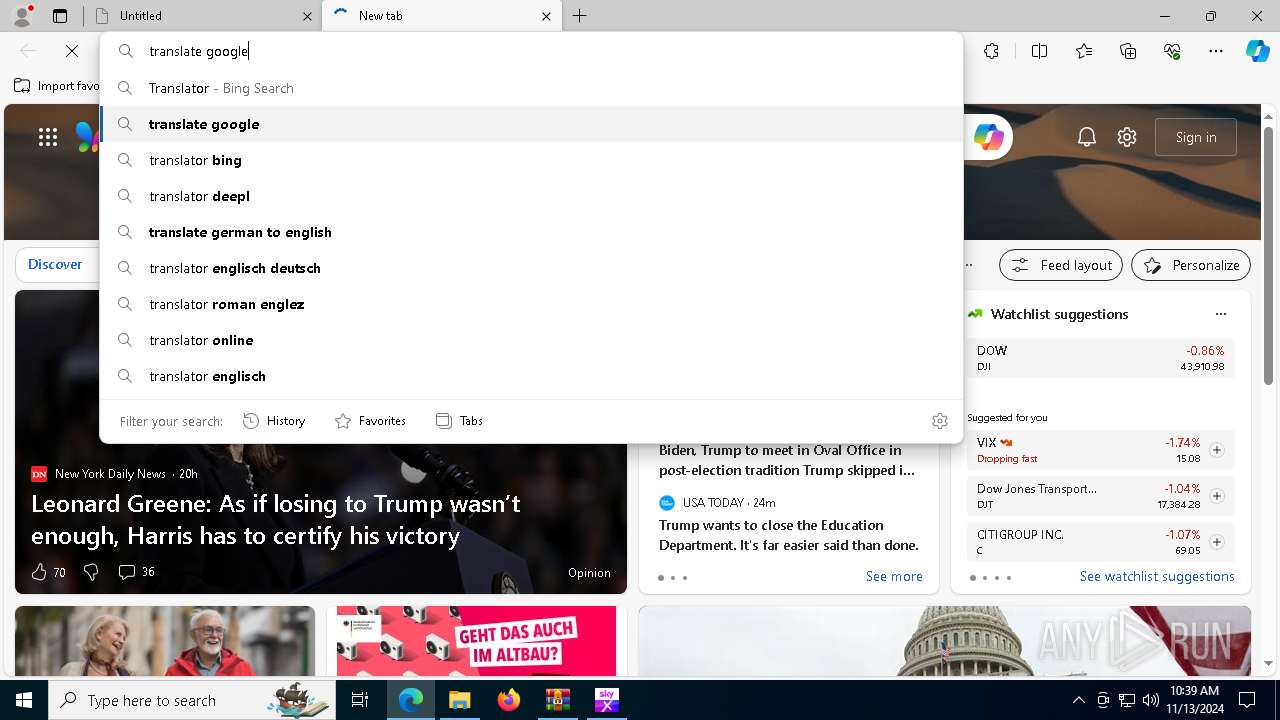
Task: Stop loading the page with the X button
Action: (x=72, y=51)
